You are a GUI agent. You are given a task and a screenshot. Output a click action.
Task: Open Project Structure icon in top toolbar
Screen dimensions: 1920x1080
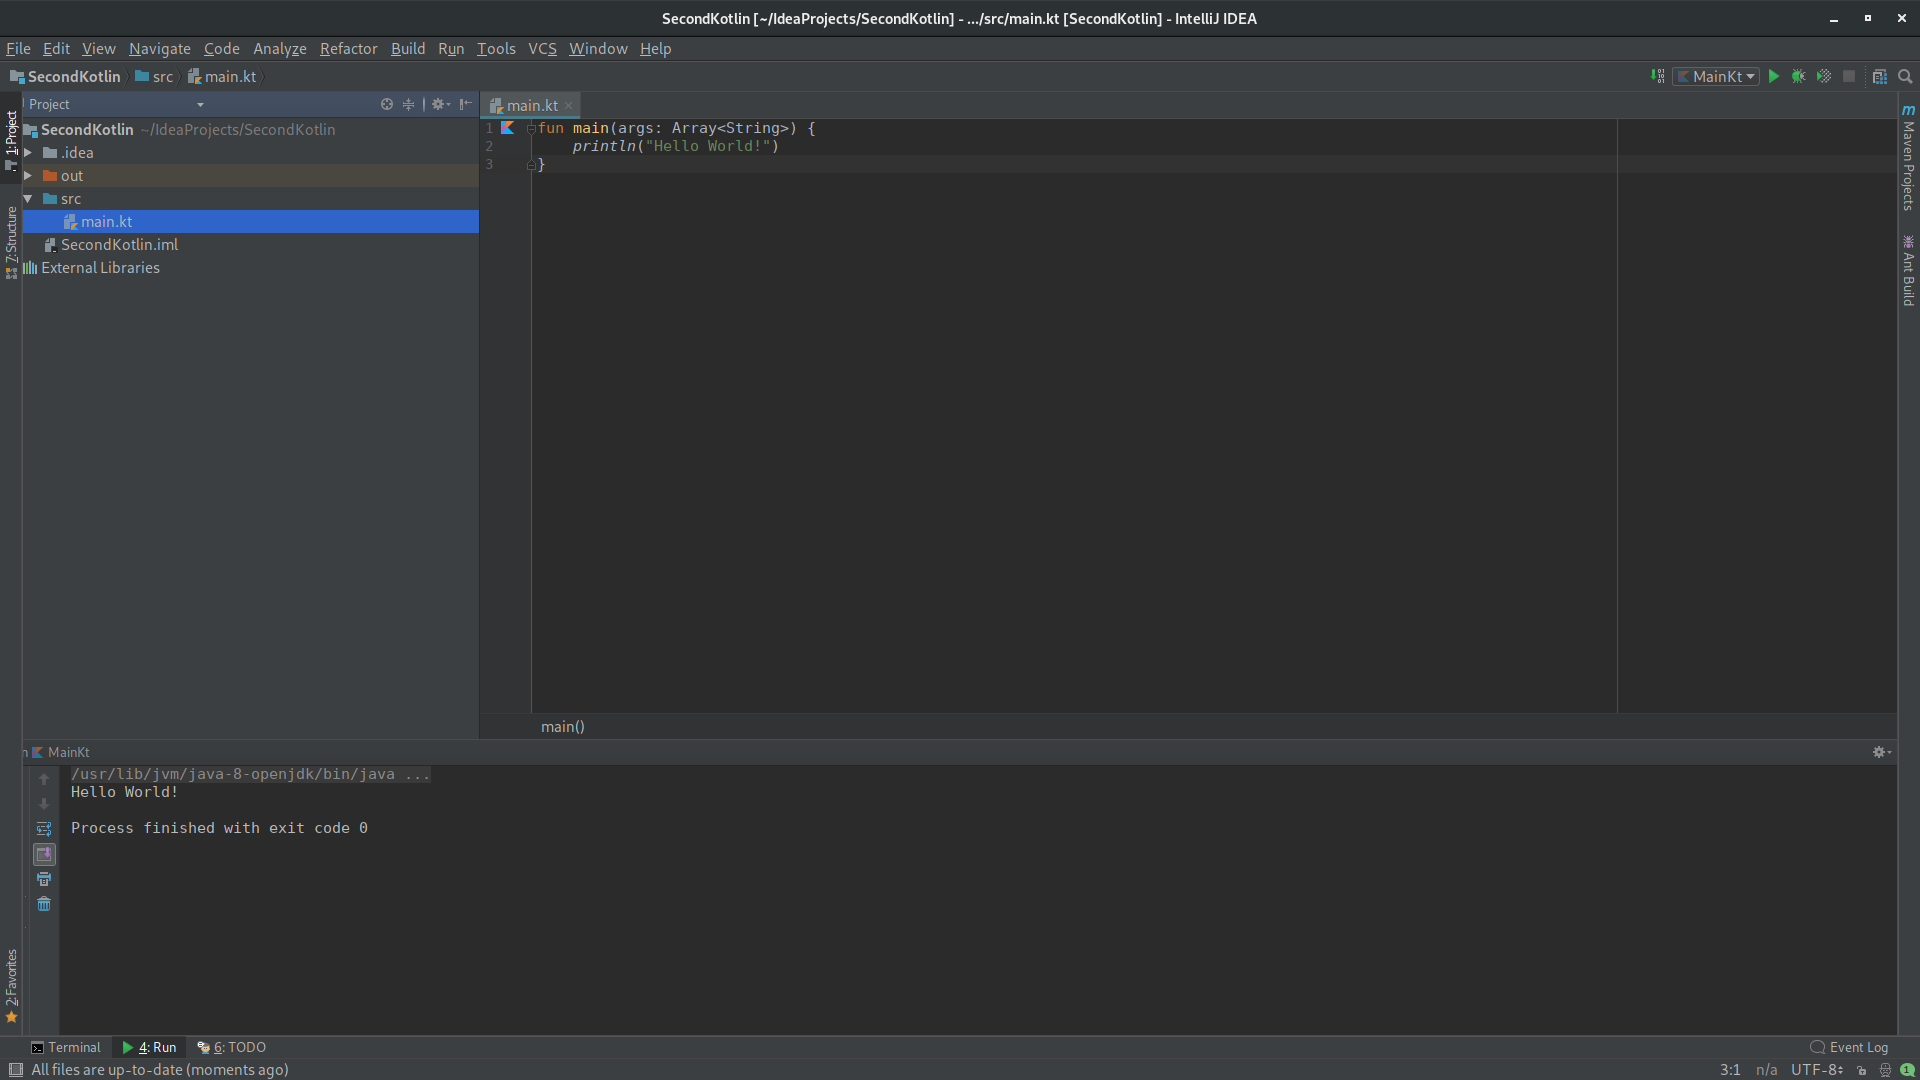1880,76
